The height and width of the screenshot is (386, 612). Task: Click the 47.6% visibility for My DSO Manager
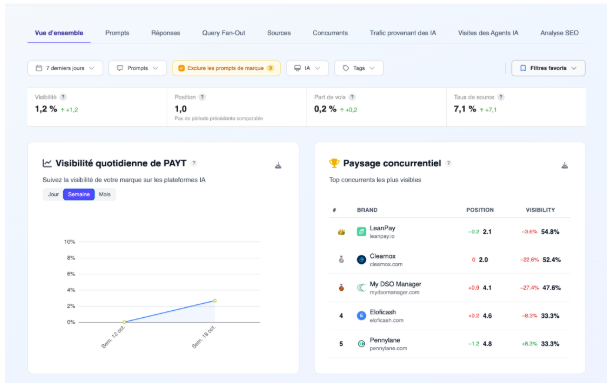tap(552, 288)
